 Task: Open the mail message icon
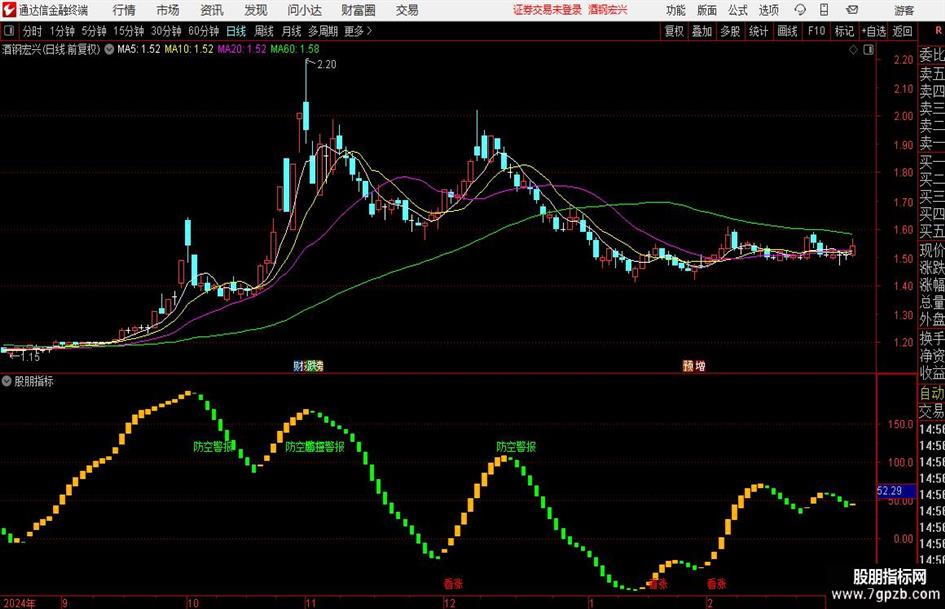click(852, 10)
